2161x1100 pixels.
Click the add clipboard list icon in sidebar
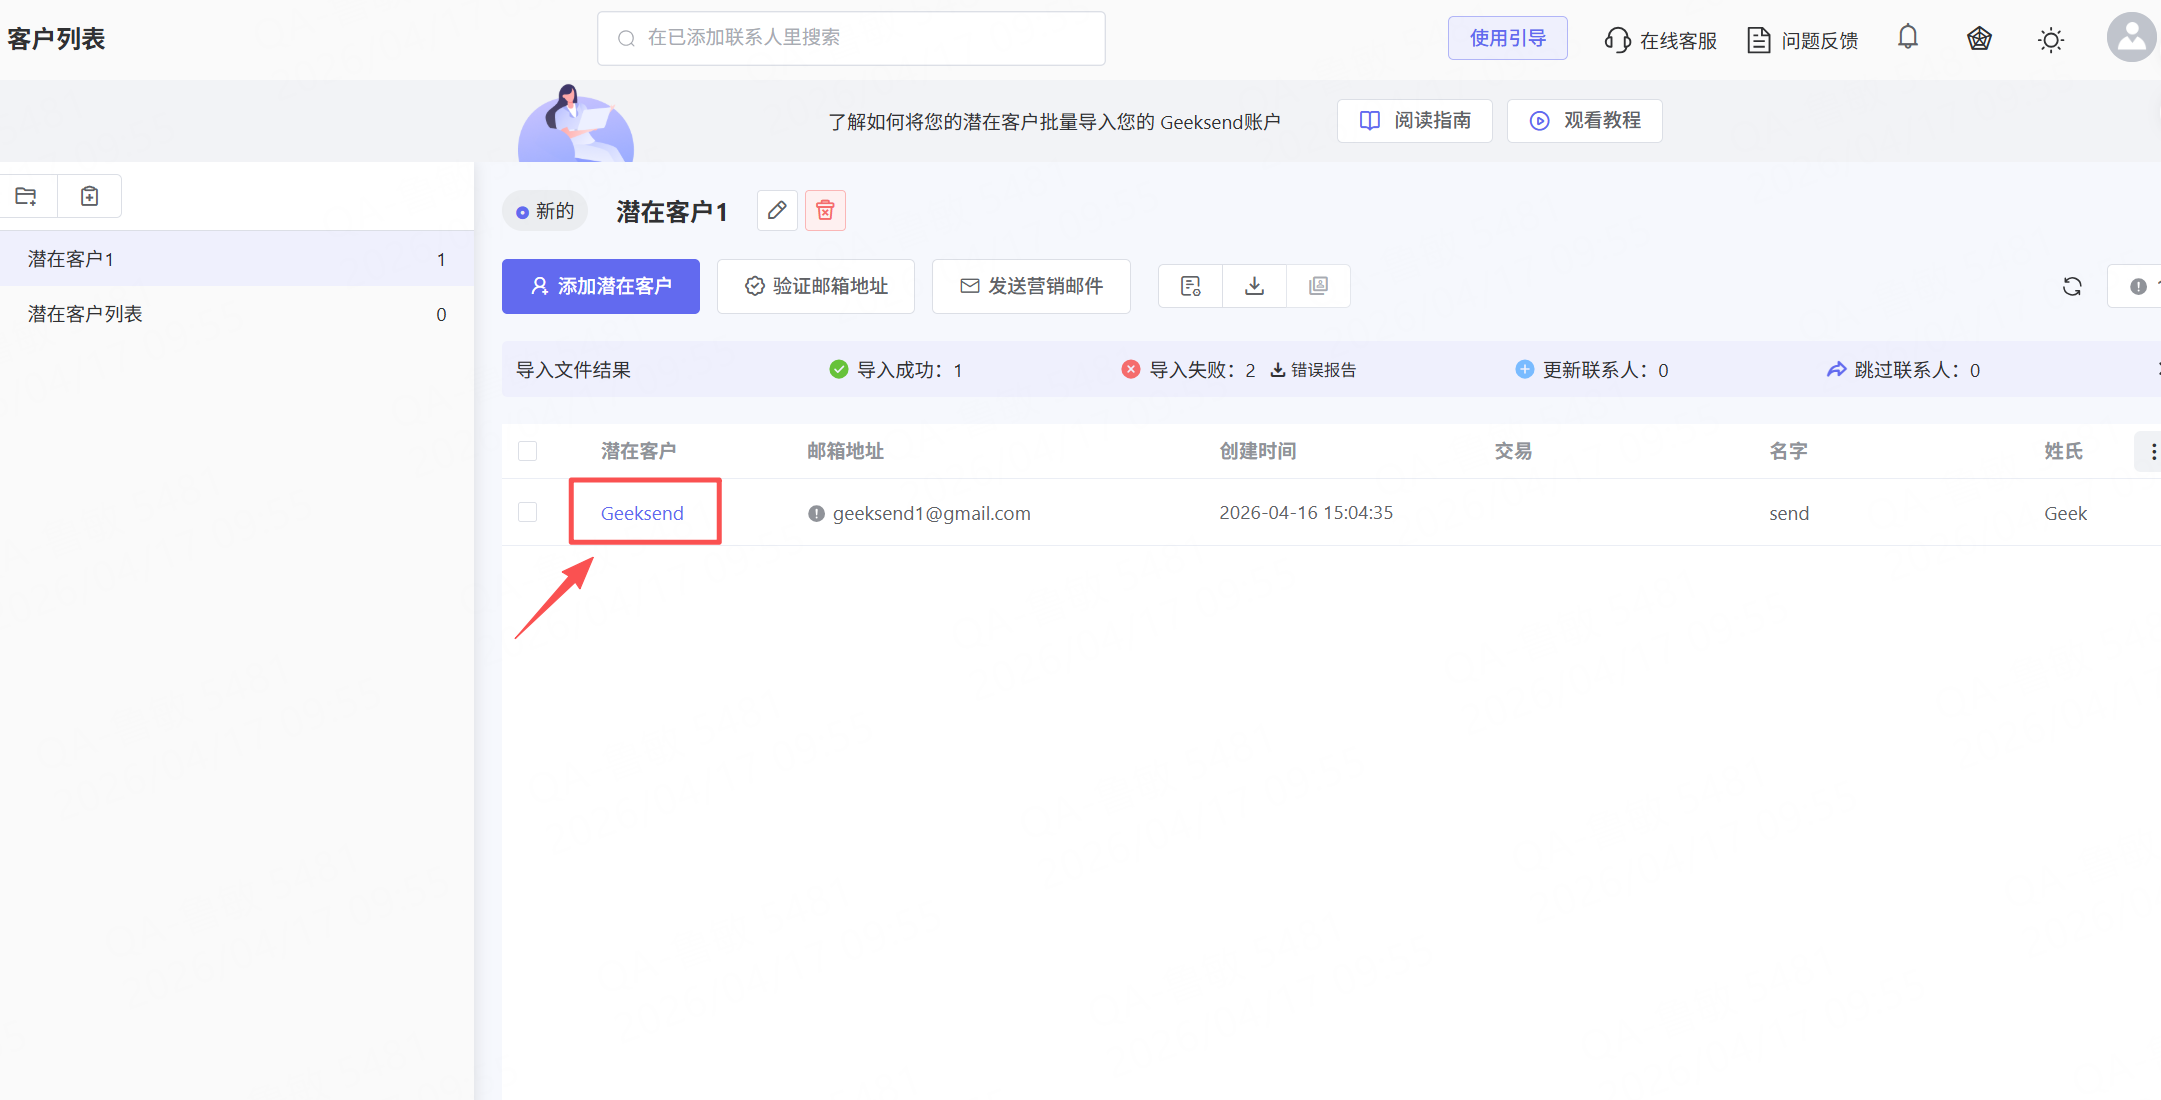[90, 196]
